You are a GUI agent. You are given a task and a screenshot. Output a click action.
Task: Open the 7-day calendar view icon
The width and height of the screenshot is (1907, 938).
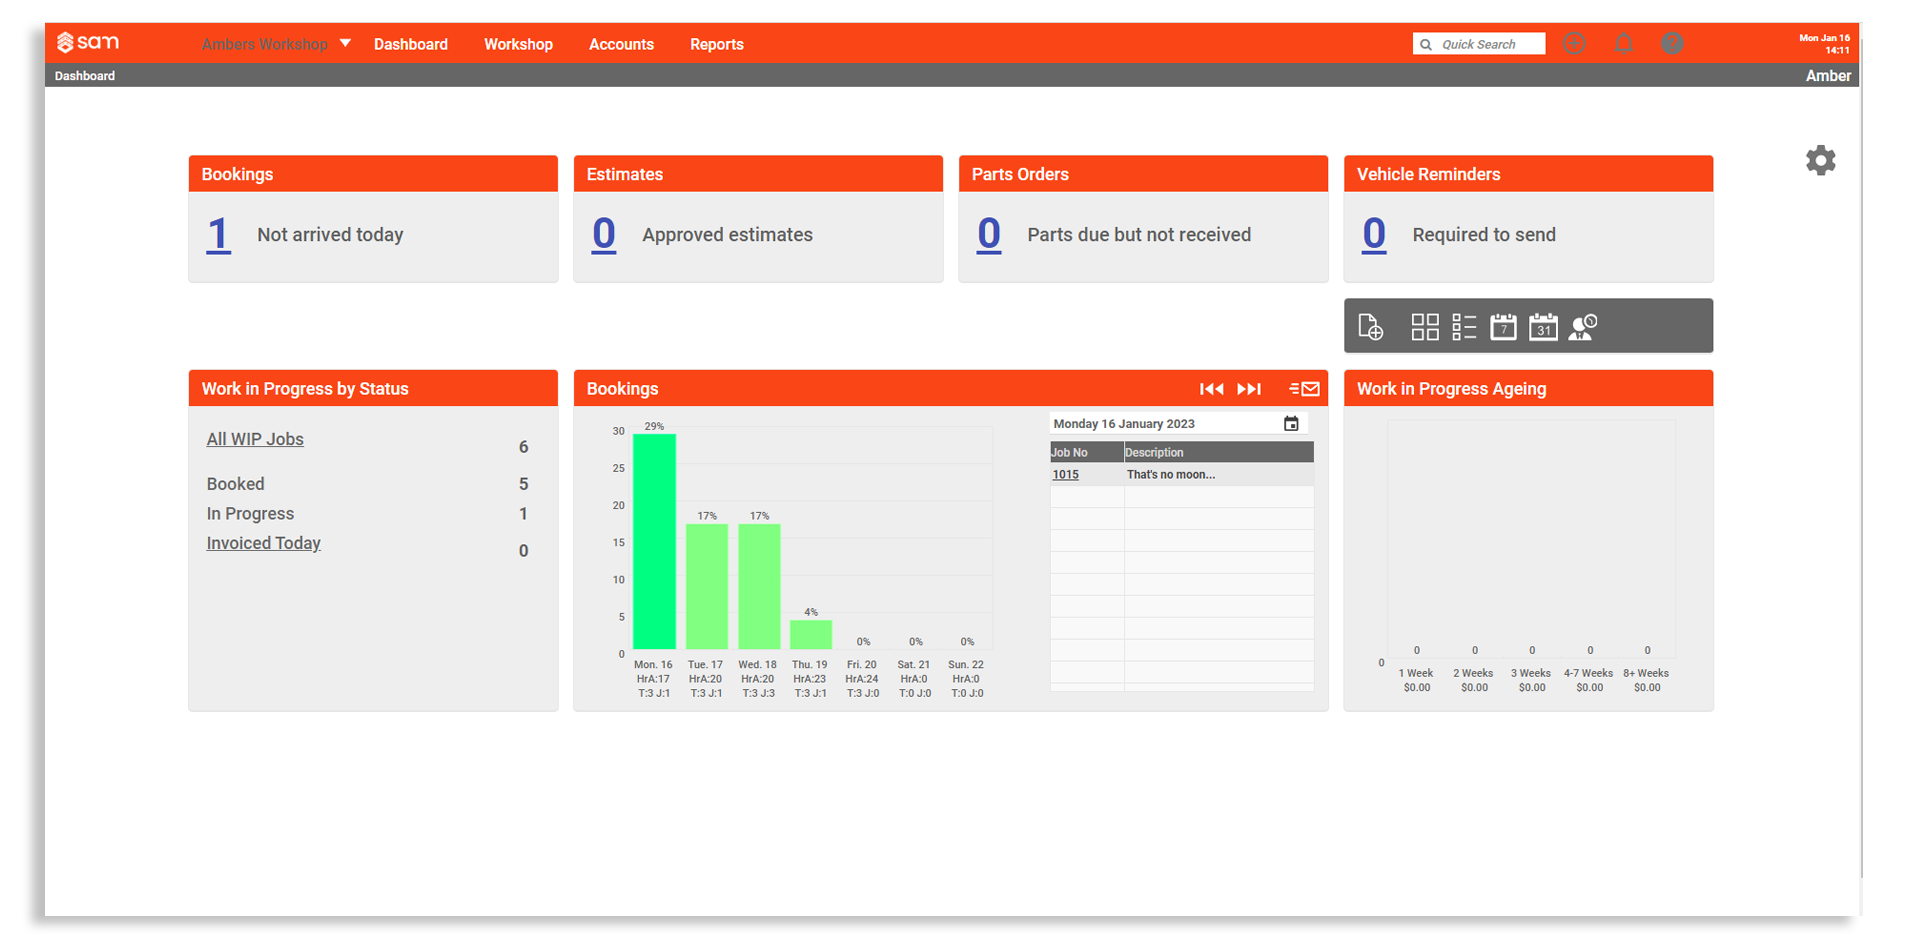tap(1503, 325)
